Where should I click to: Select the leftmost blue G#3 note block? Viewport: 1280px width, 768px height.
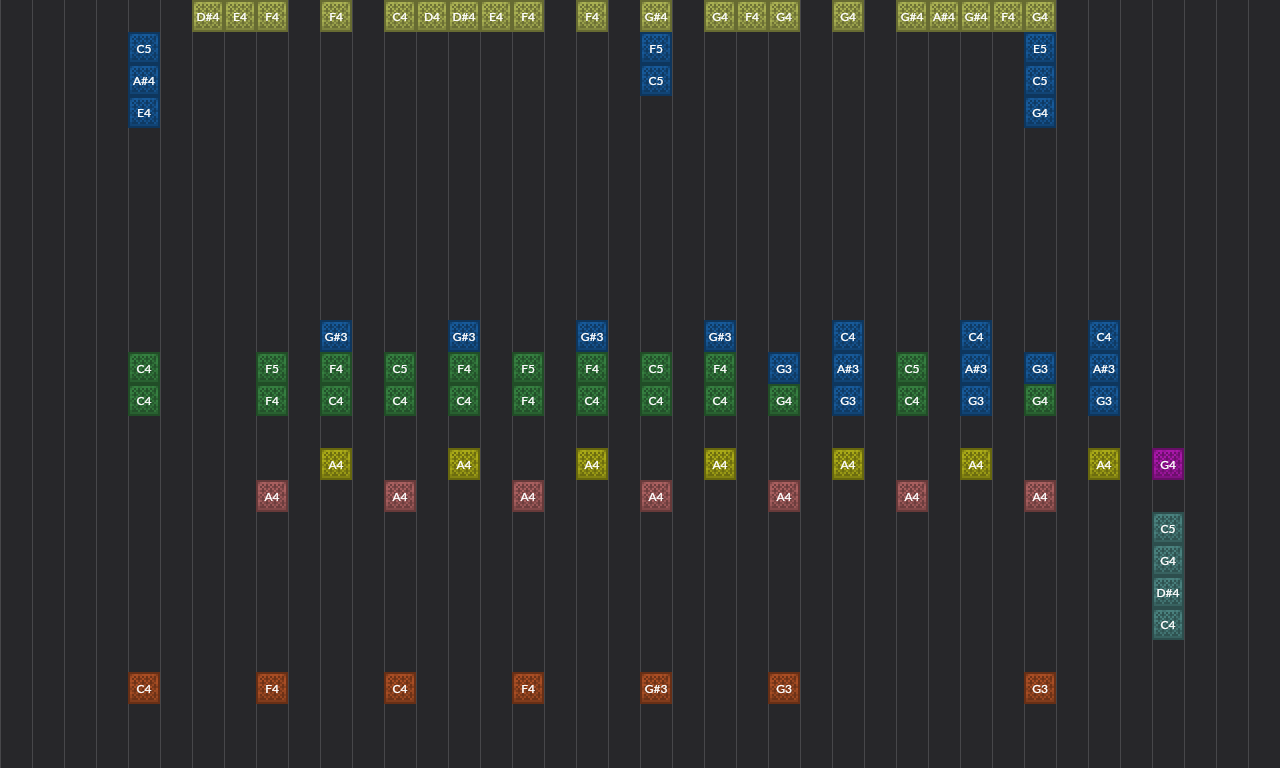336,336
